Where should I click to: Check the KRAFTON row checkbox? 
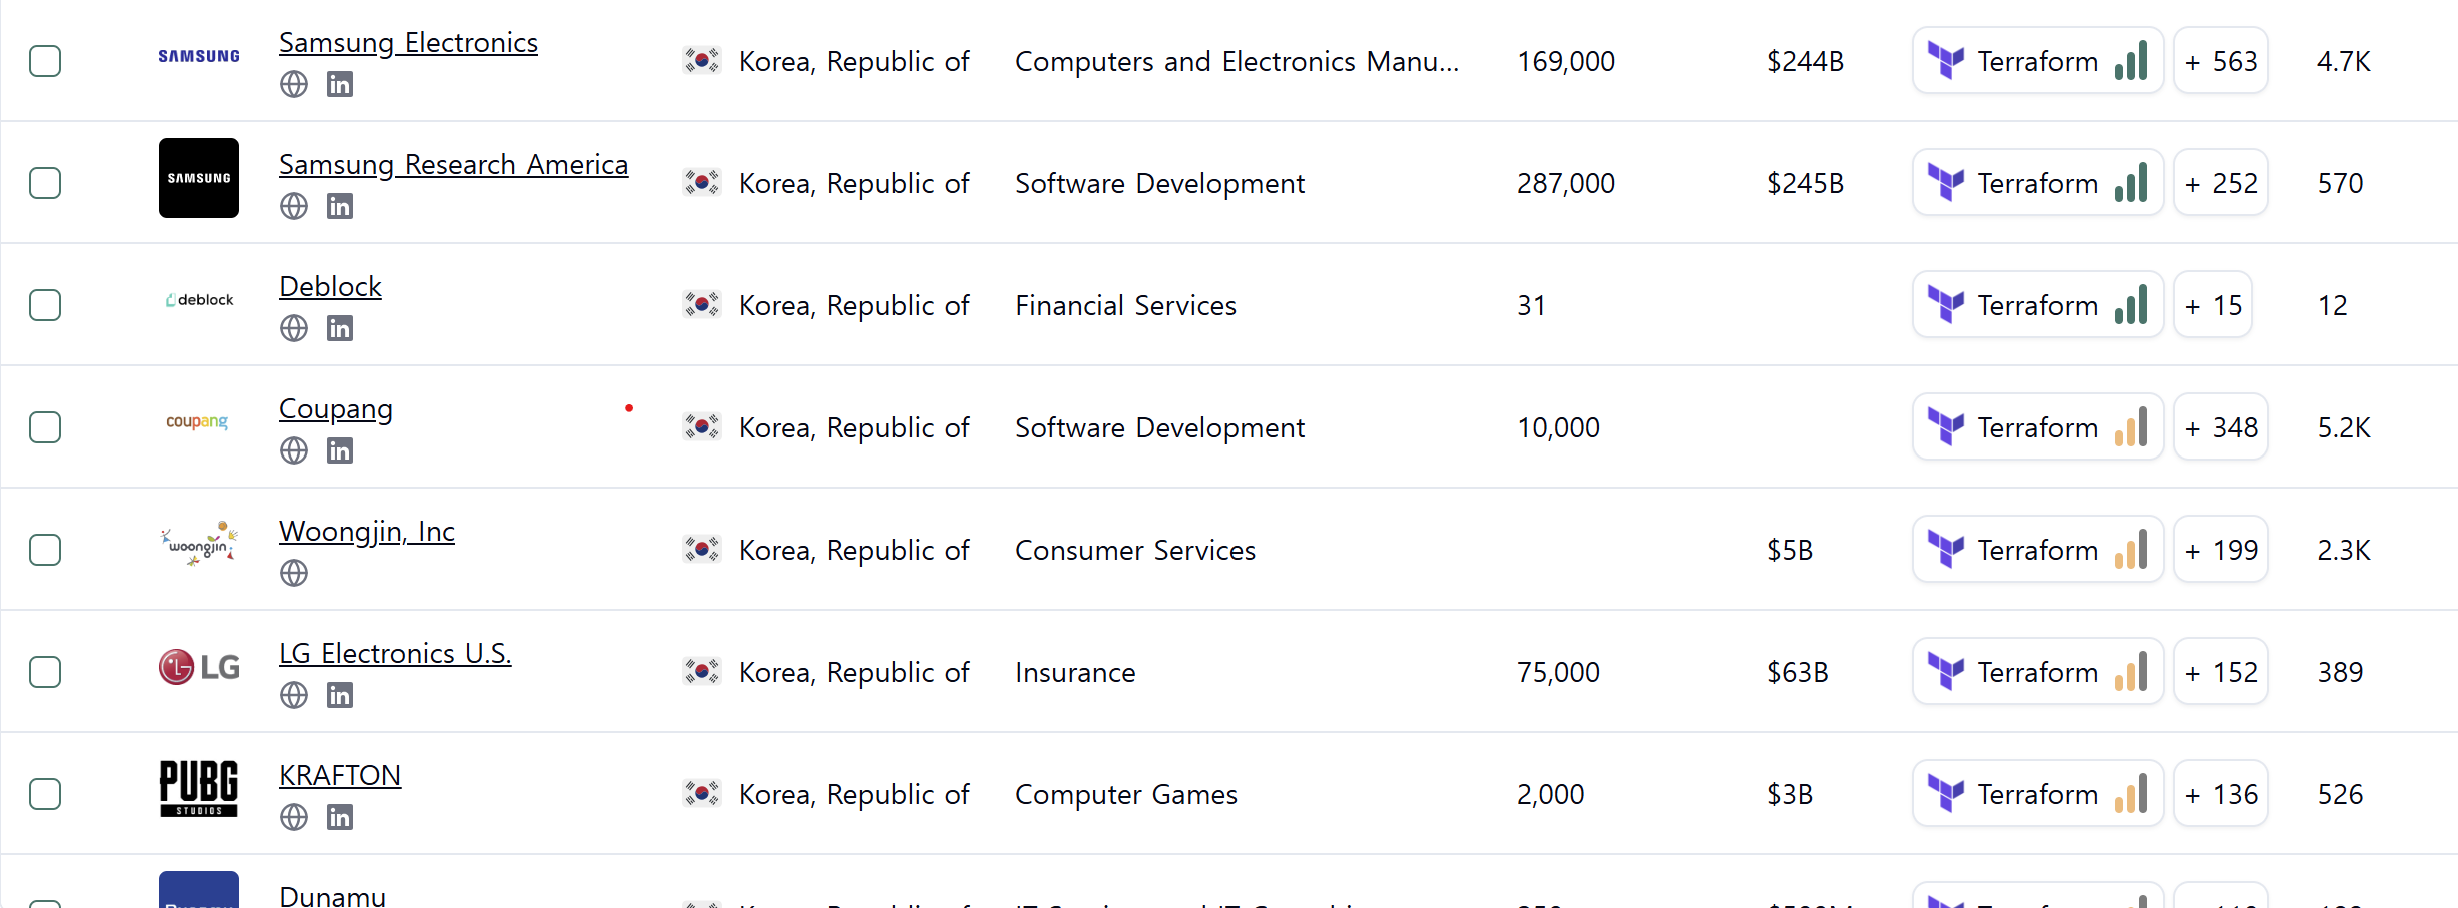pyautogui.click(x=45, y=794)
